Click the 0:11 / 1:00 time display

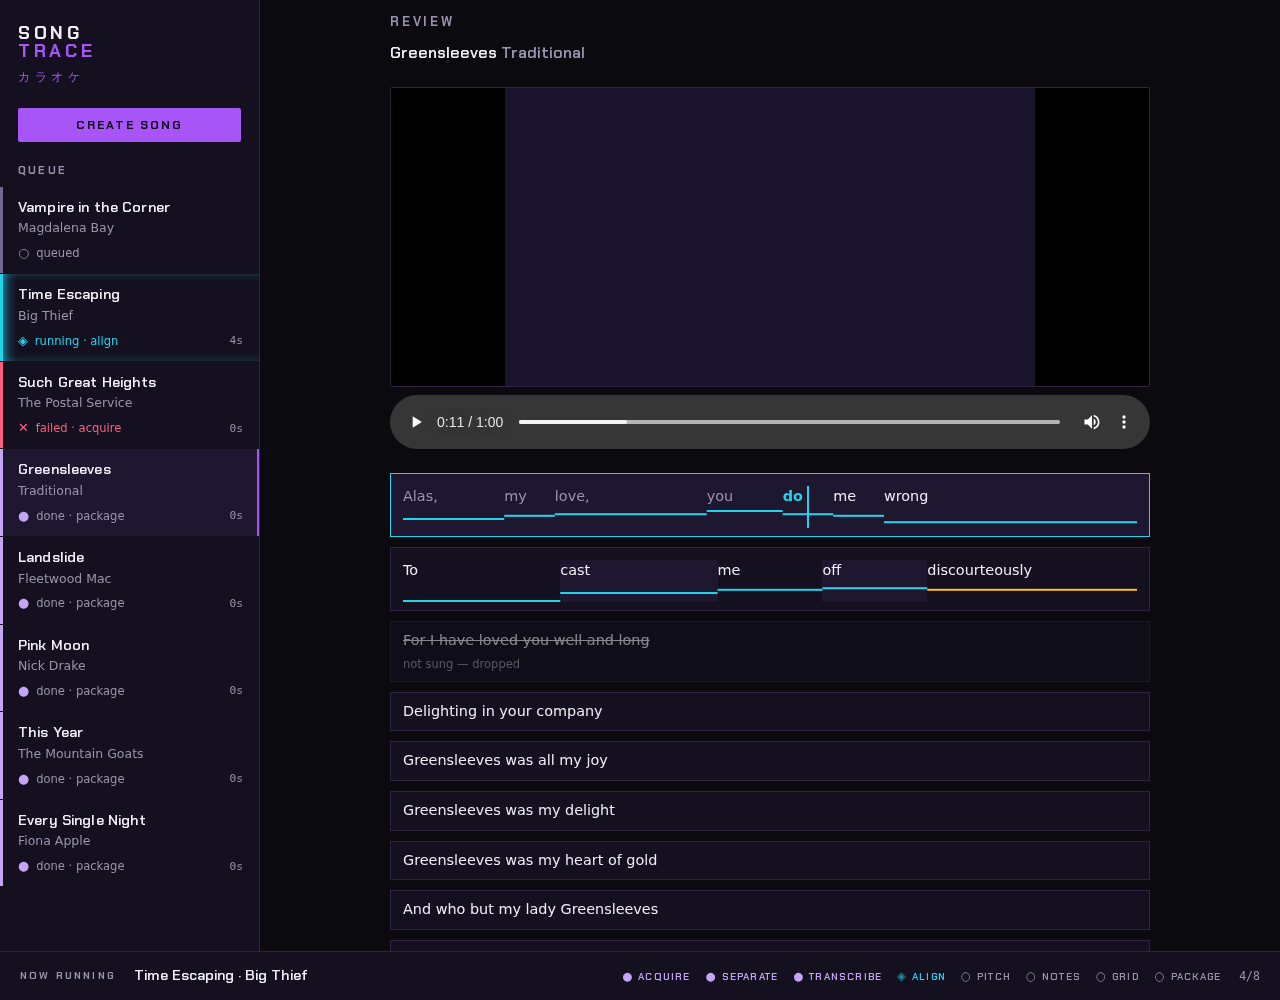[470, 422]
